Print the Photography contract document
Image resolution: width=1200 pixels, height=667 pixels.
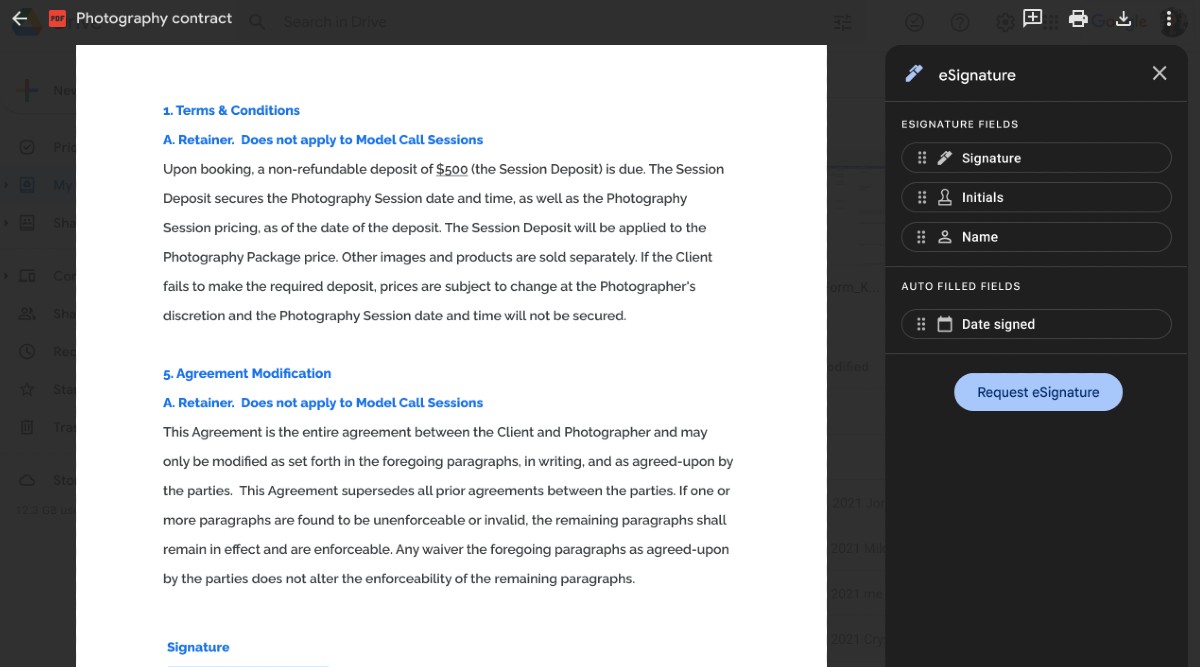pos(1078,18)
